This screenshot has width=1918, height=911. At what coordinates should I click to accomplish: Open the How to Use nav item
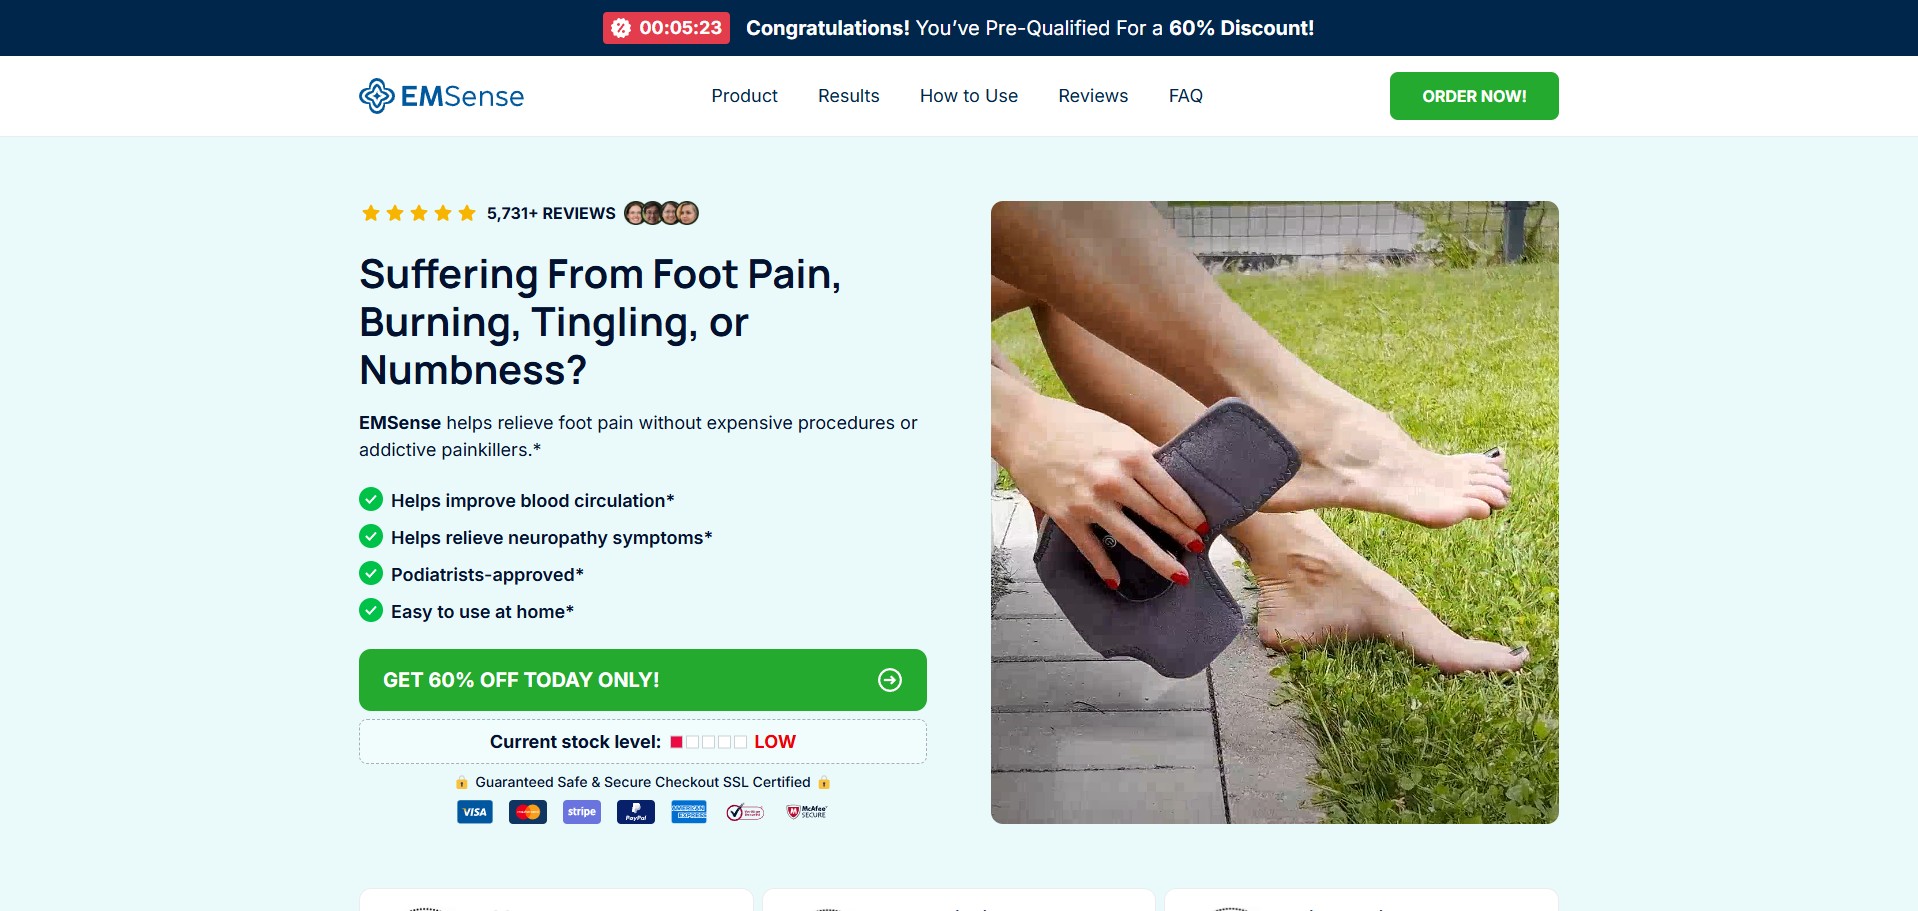(x=969, y=96)
